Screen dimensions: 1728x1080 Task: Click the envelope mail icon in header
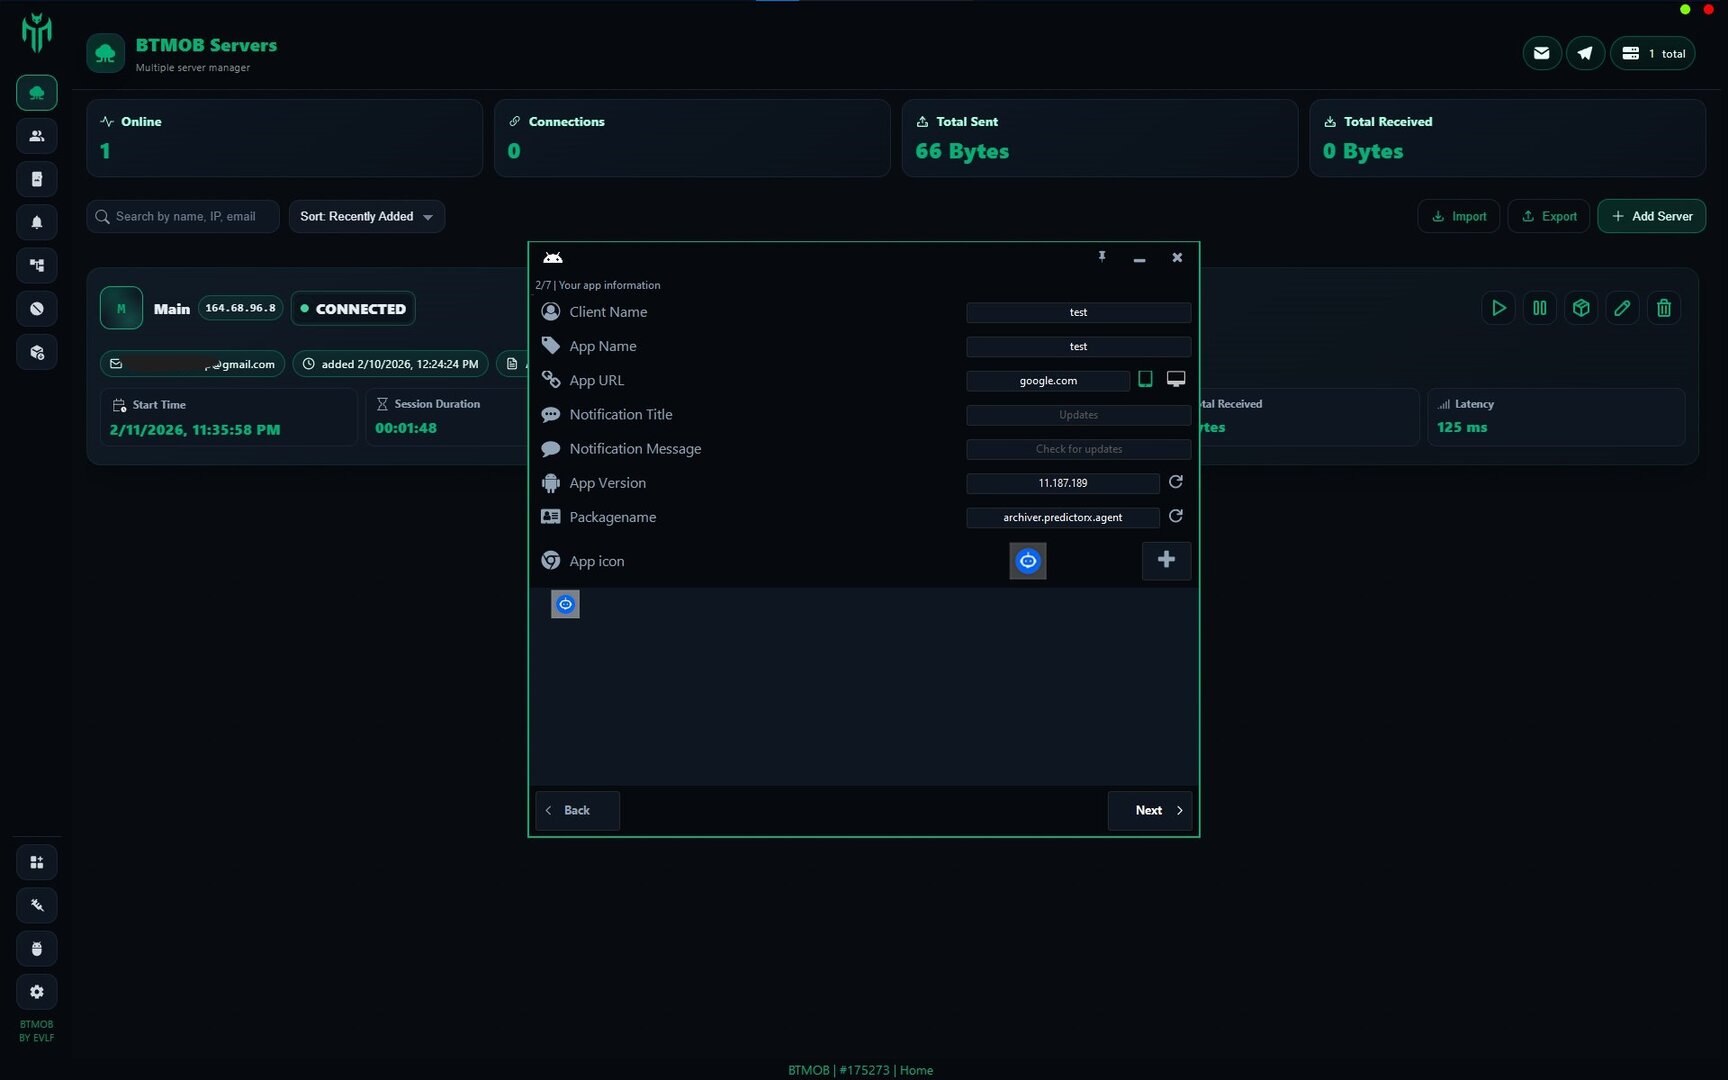(x=1541, y=53)
